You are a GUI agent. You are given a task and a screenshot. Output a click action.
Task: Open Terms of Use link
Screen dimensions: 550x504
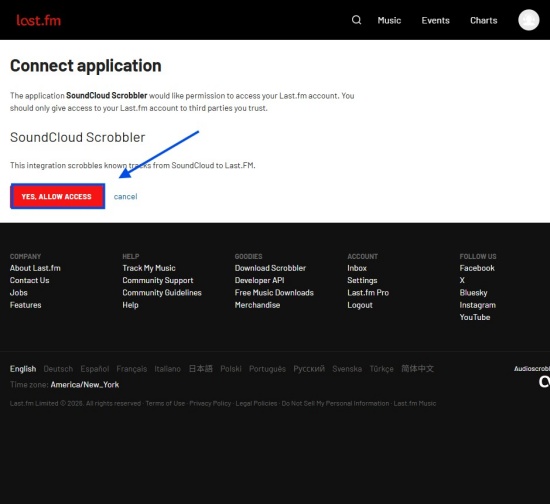(x=165, y=403)
